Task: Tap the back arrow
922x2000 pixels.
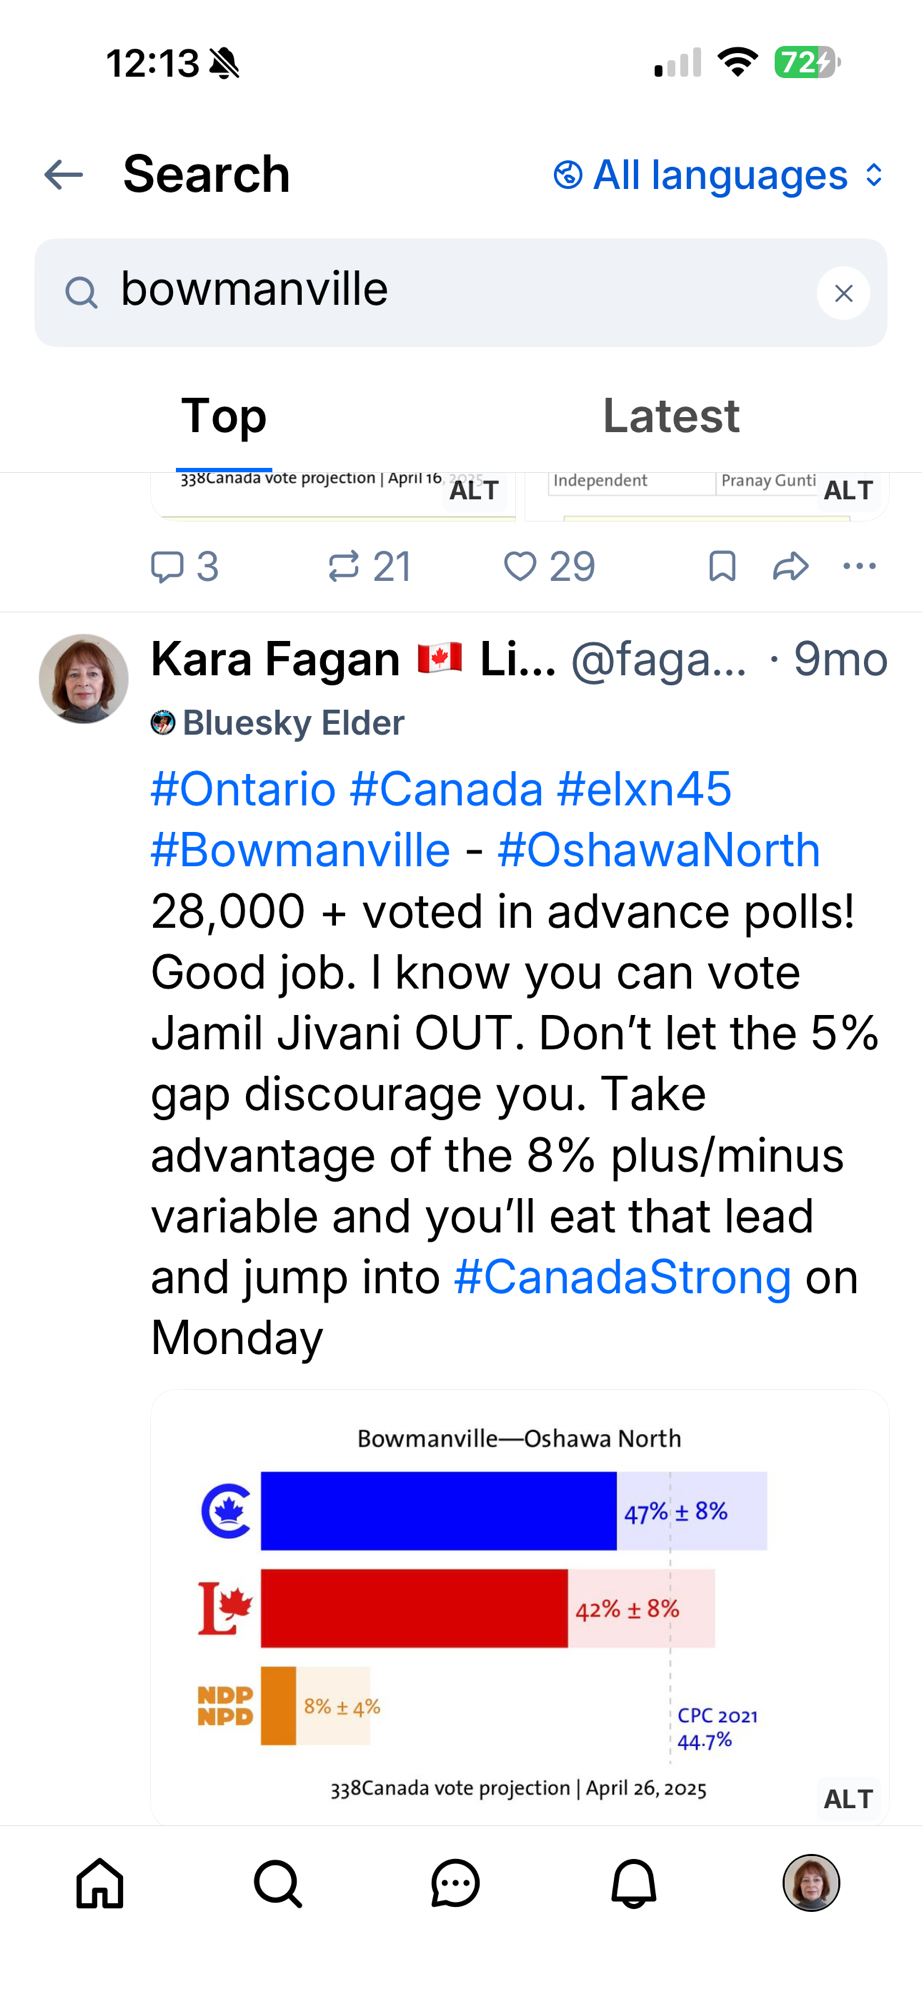Action: 64,175
